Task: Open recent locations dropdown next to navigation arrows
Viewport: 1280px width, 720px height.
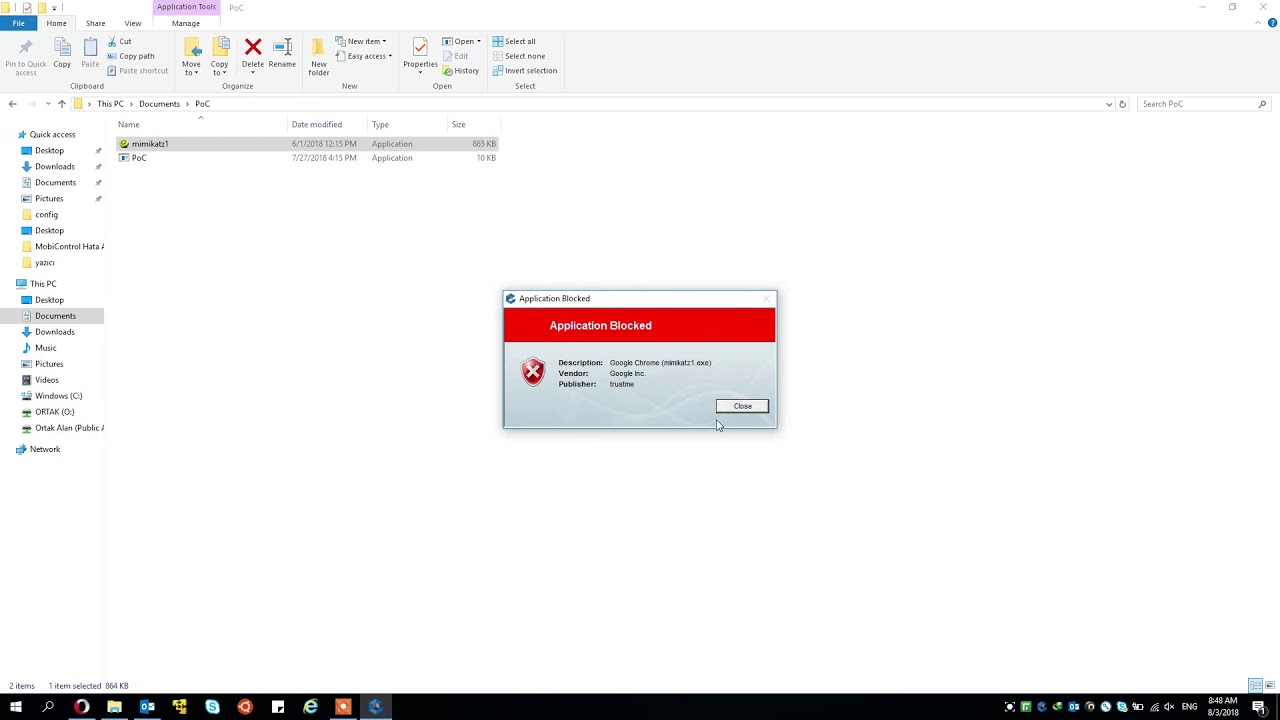Action: (47, 104)
